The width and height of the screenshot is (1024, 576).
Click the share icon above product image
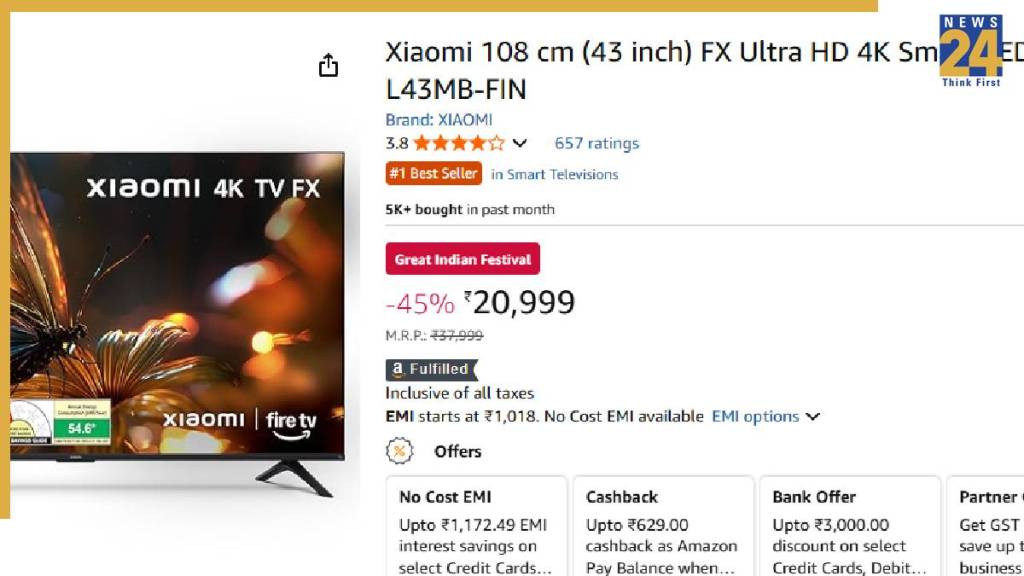(x=328, y=66)
